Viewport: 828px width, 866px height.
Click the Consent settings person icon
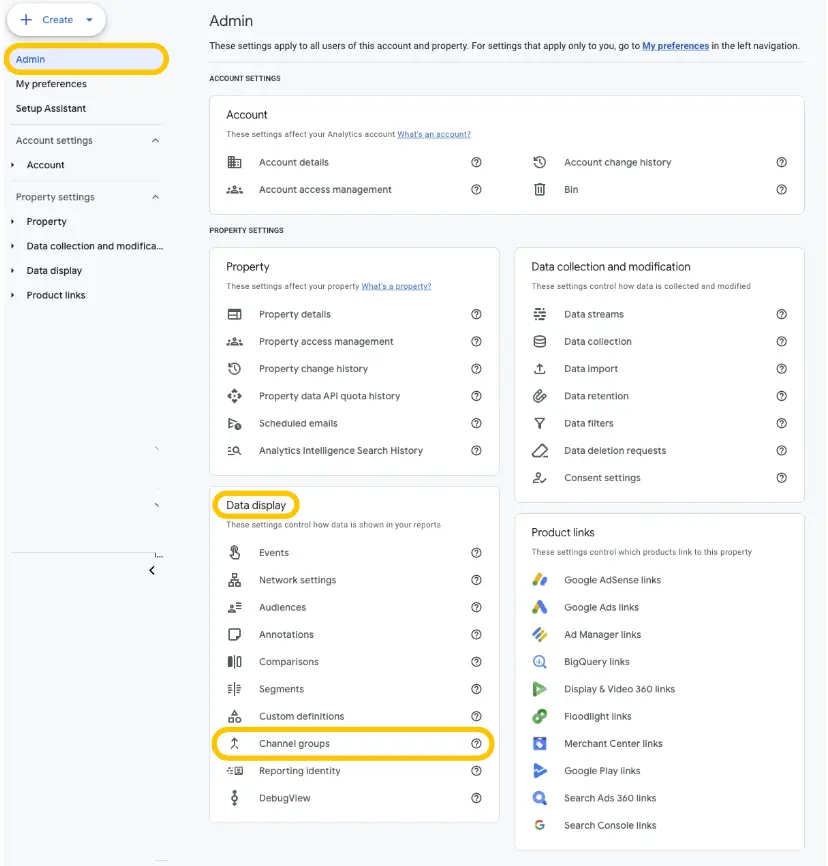click(x=539, y=478)
